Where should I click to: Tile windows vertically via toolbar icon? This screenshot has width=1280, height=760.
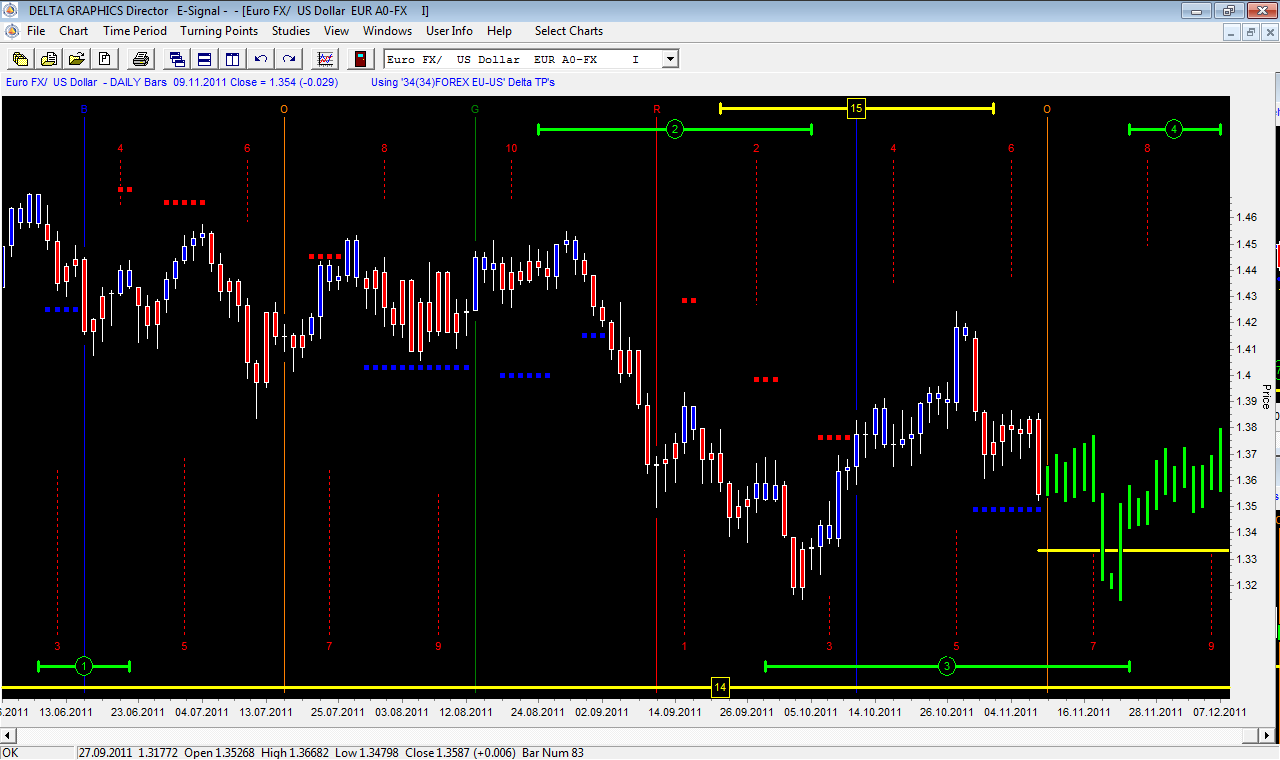(232, 59)
